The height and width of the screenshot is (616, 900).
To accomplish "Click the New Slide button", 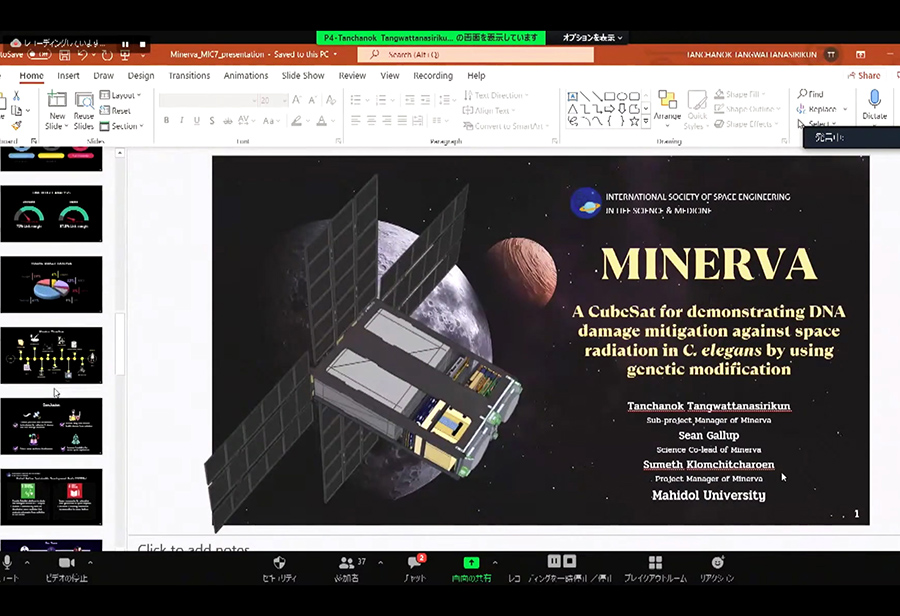I will pyautogui.click(x=57, y=111).
